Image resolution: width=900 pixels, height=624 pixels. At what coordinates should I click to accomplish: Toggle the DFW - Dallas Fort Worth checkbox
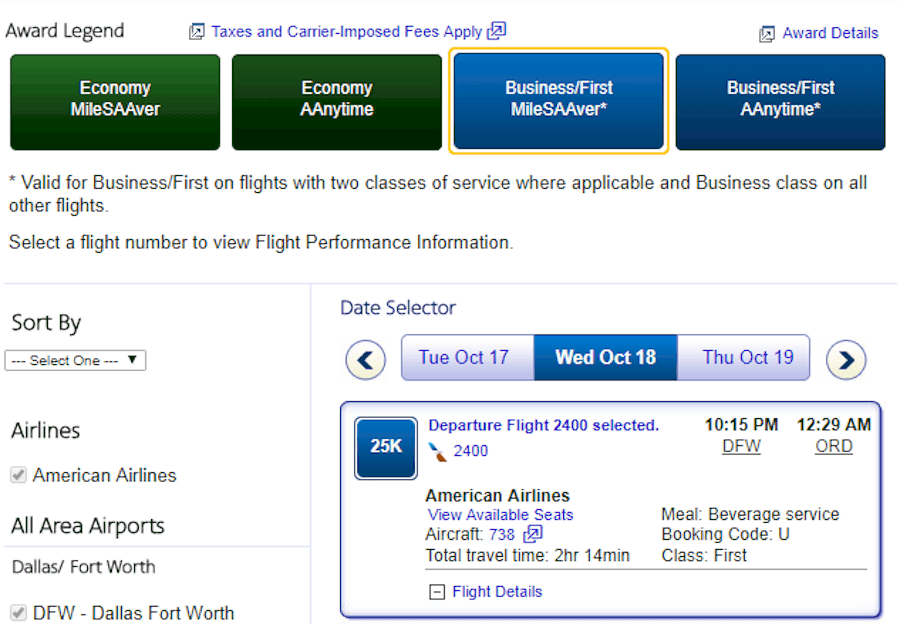[x=19, y=613]
